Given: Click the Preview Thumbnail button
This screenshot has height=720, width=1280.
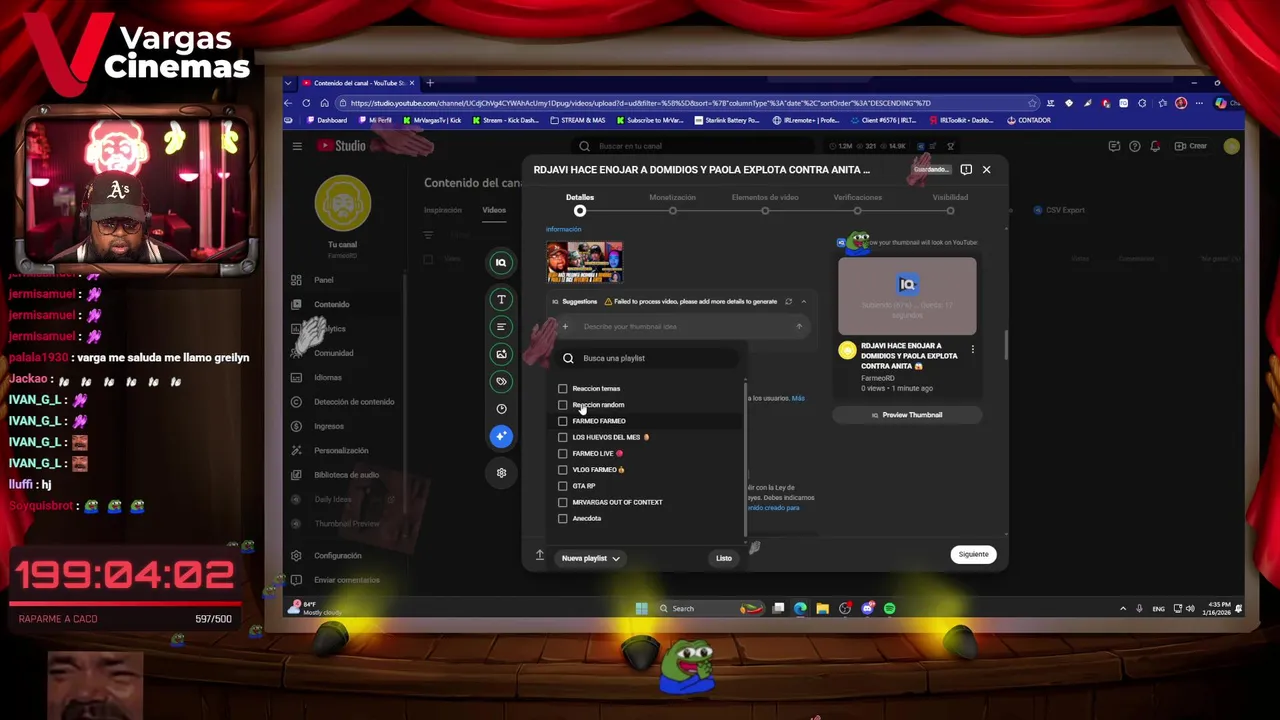Looking at the screenshot, I should (x=907, y=415).
